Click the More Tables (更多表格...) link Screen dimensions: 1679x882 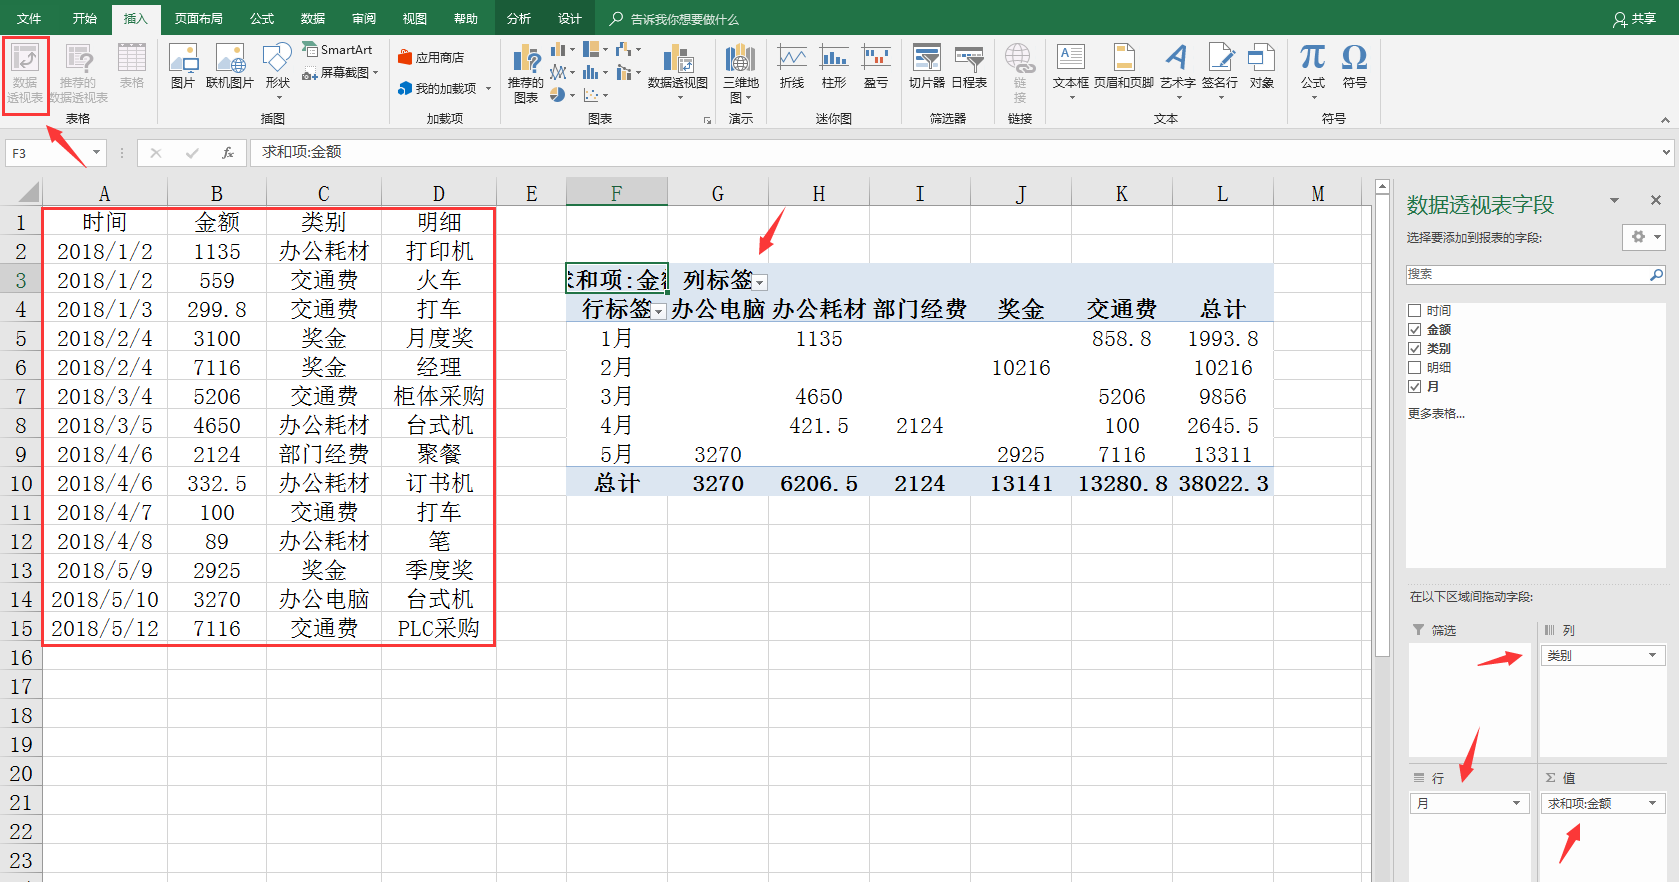1436,414
